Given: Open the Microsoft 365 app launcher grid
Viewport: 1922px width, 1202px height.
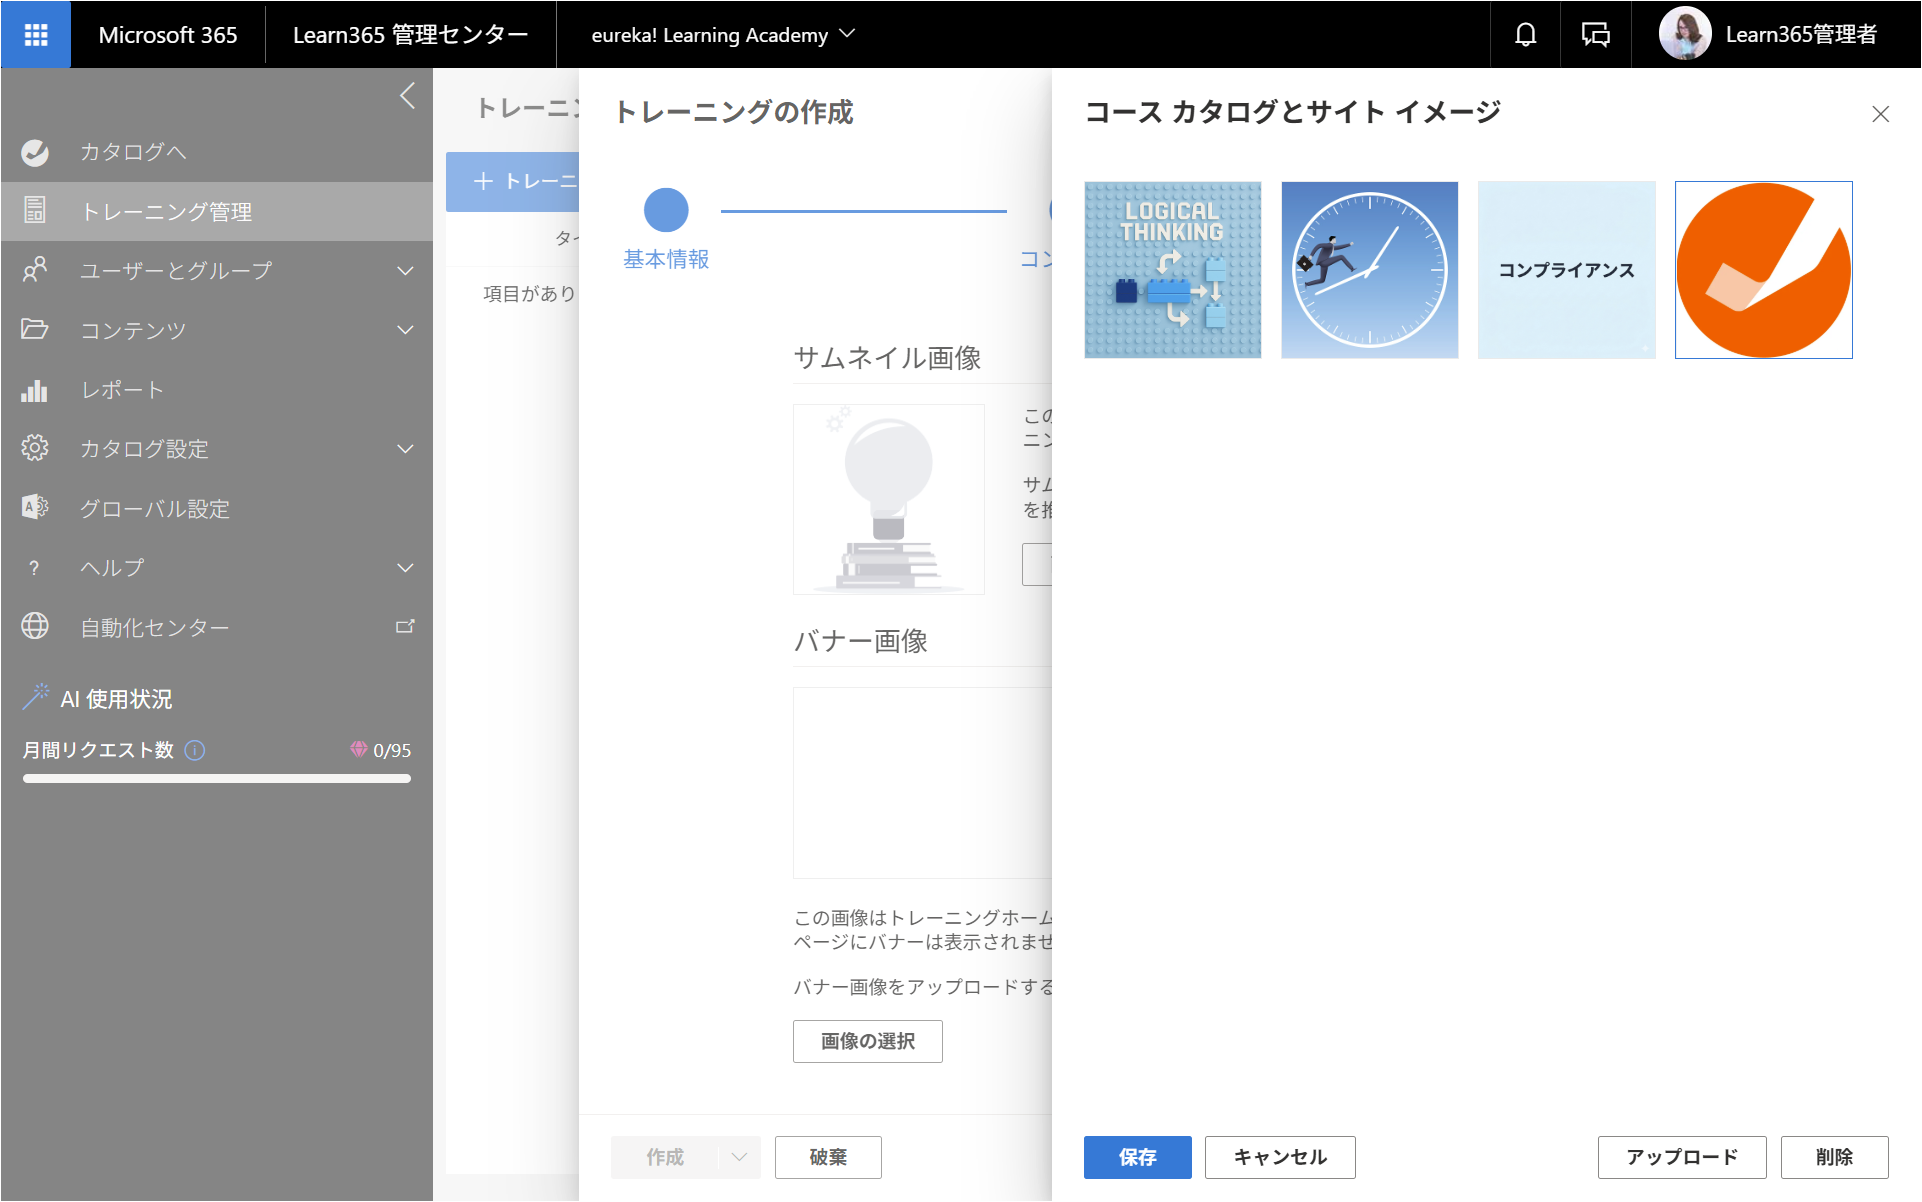Looking at the screenshot, I should pyautogui.click(x=36, y=35).
